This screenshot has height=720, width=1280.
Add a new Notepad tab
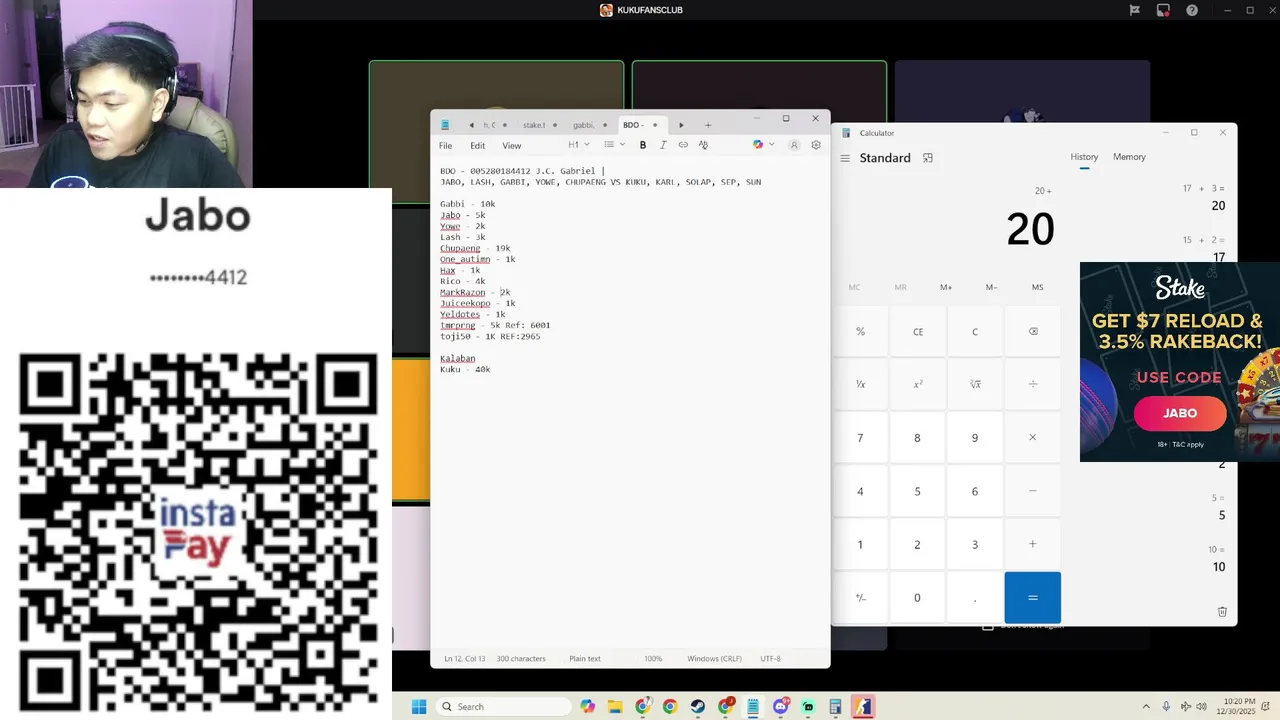[708, 125]
